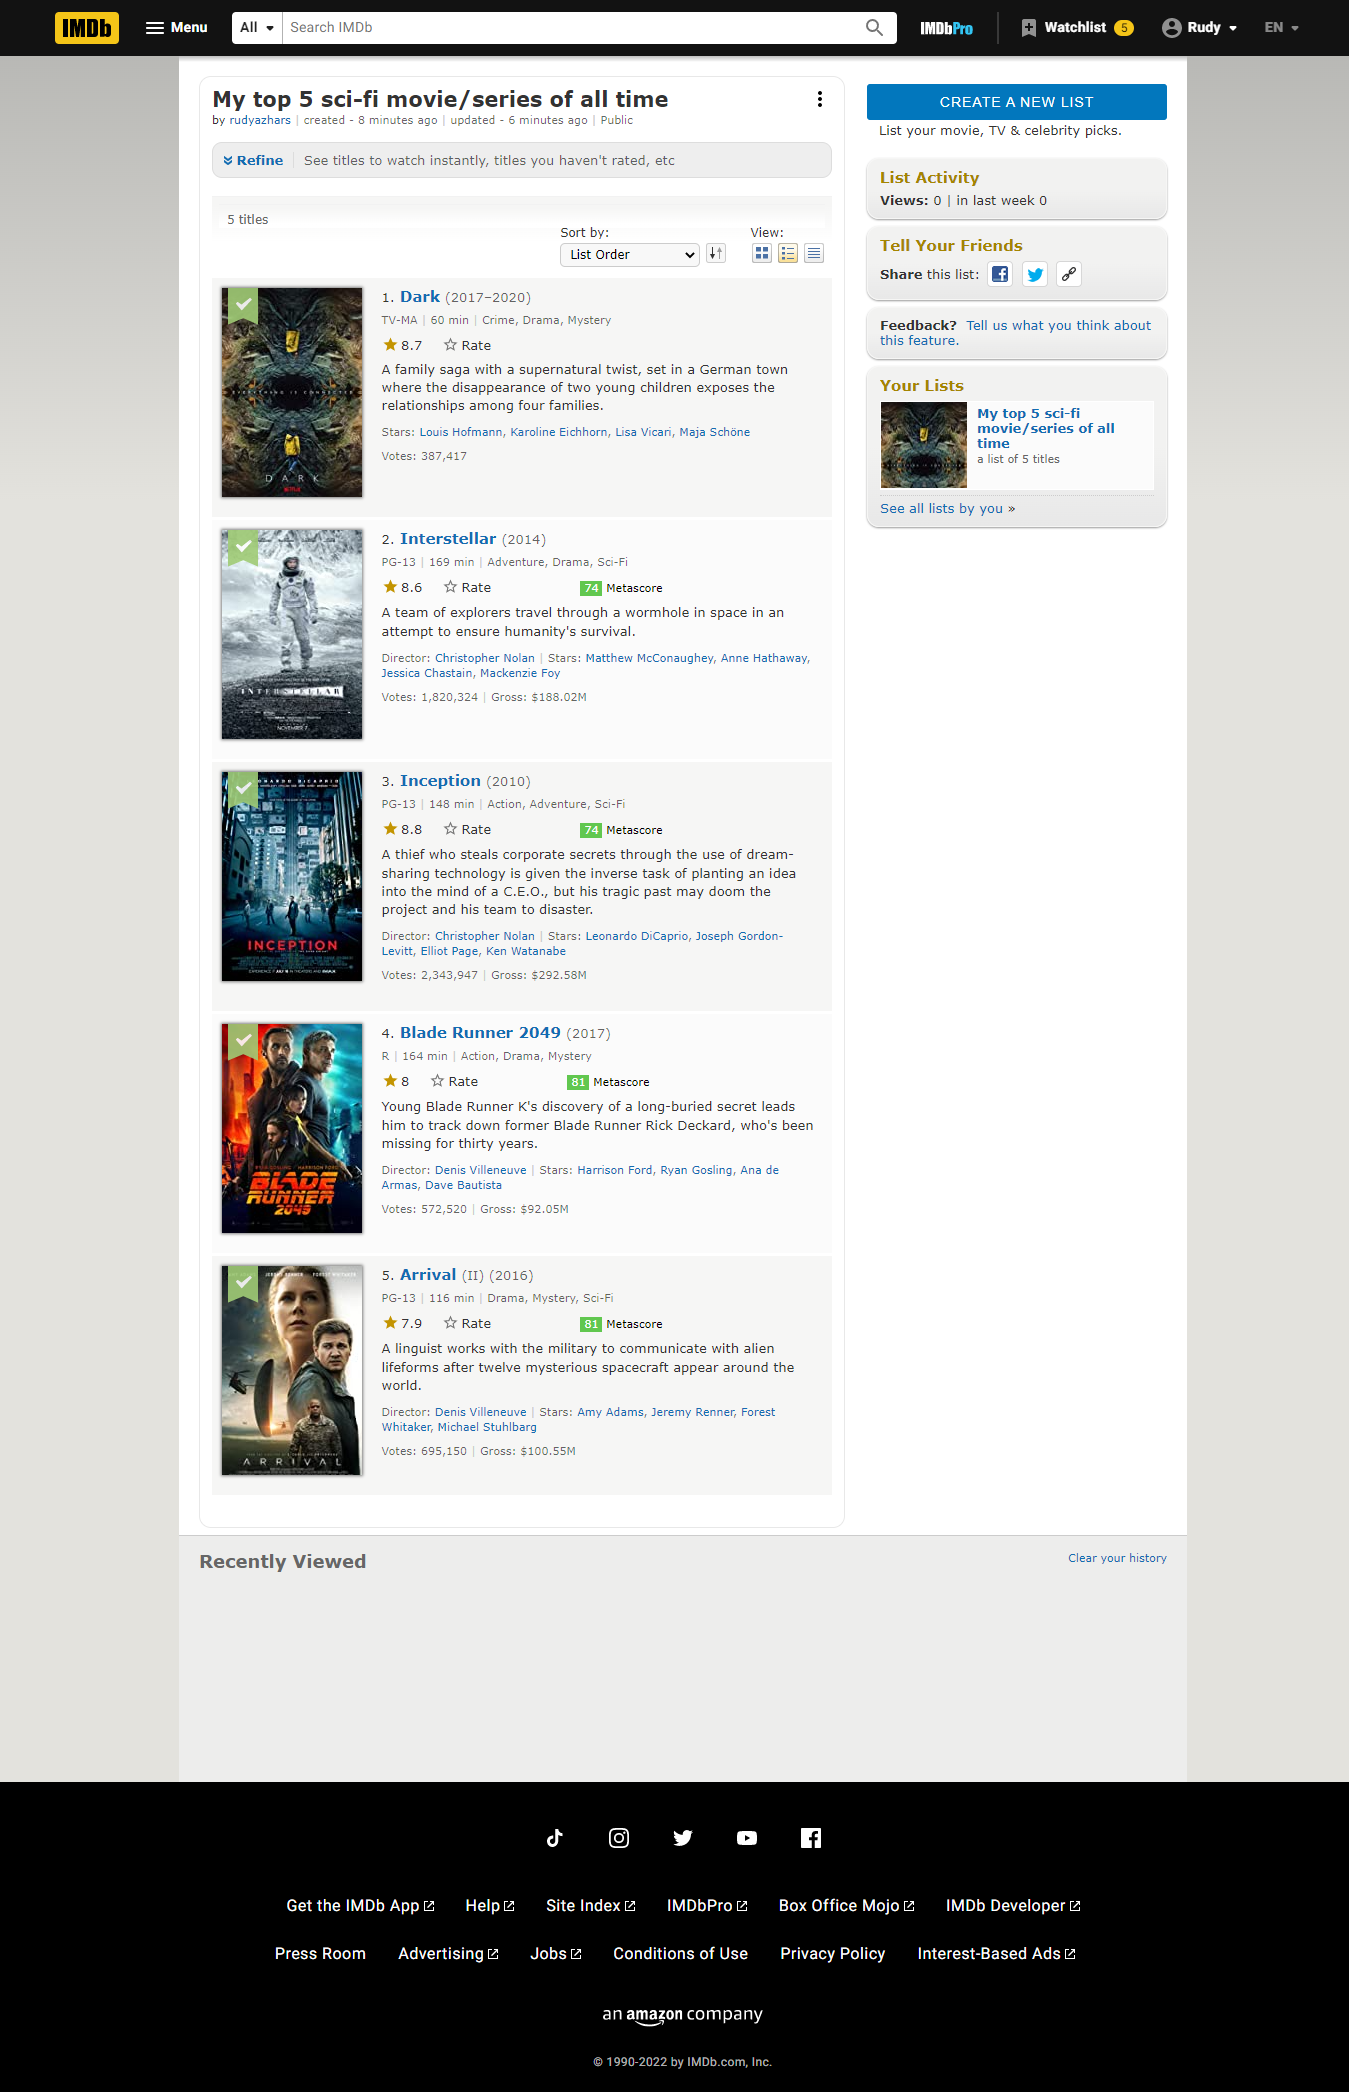
Task: Open Site Index footer link
Action: pos(591,1906)
